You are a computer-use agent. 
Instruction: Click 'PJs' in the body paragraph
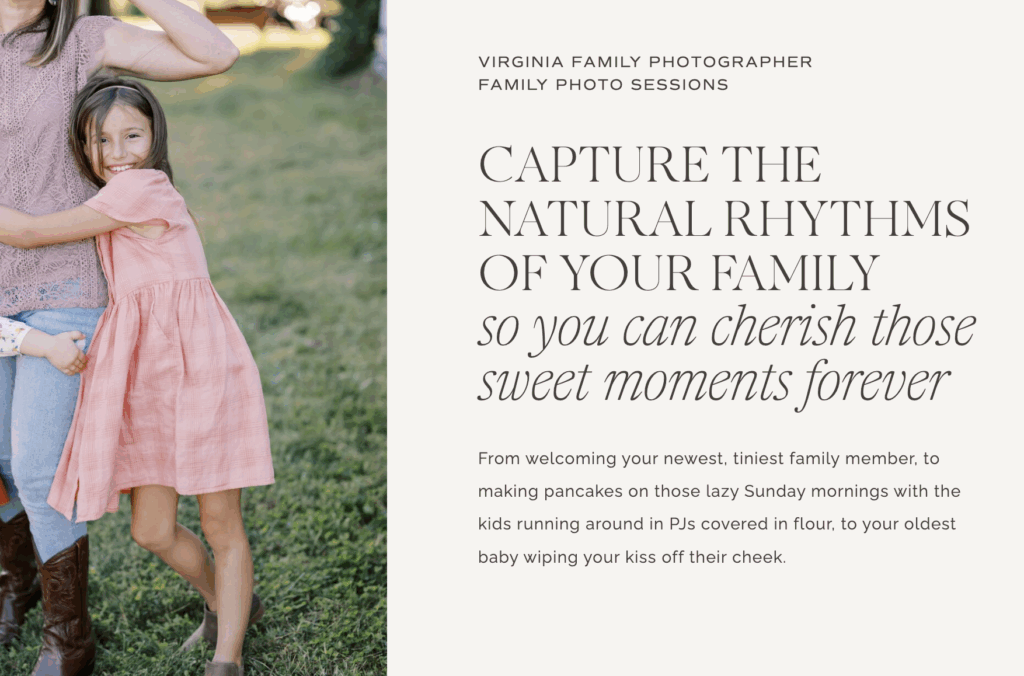[682, 524]
